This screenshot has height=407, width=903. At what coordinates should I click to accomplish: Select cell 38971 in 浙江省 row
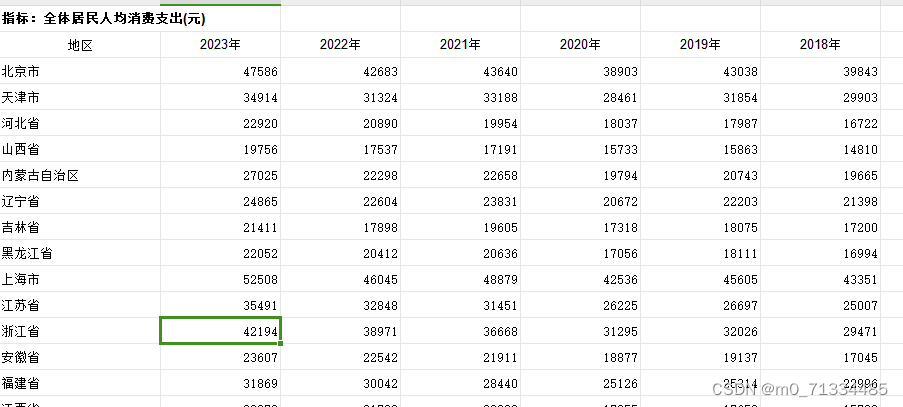click(340, 331)
